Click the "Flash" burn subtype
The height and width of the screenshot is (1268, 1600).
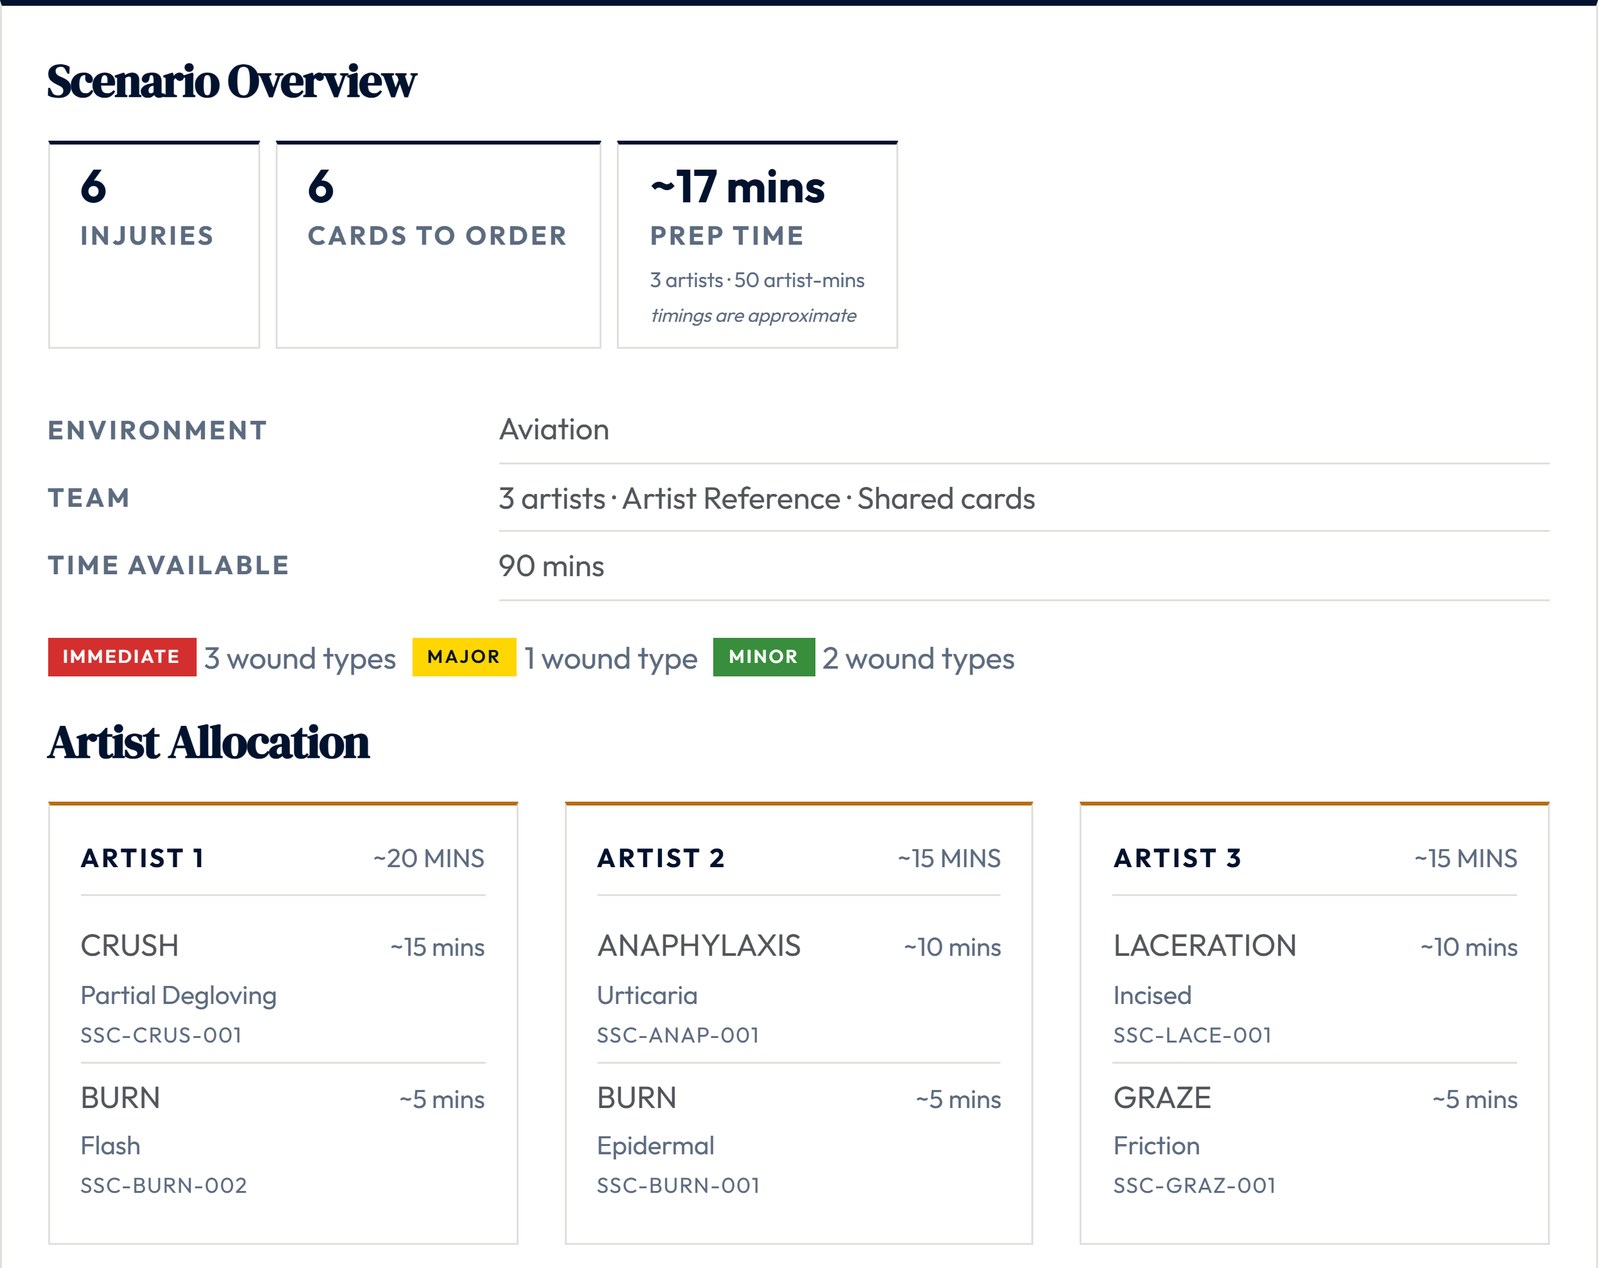[110, 1146]
